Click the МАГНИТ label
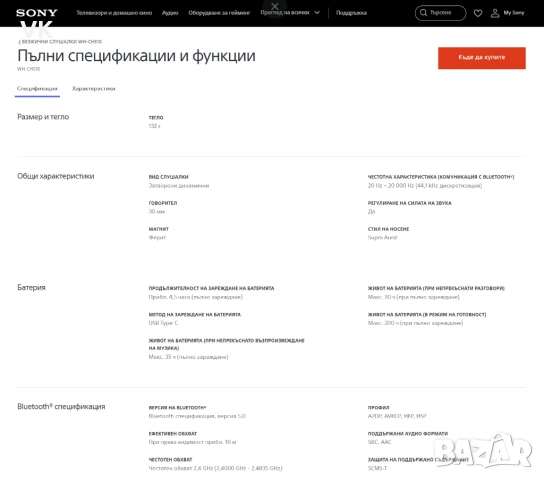Screen dimensions: 544x480 click(159, 229)
